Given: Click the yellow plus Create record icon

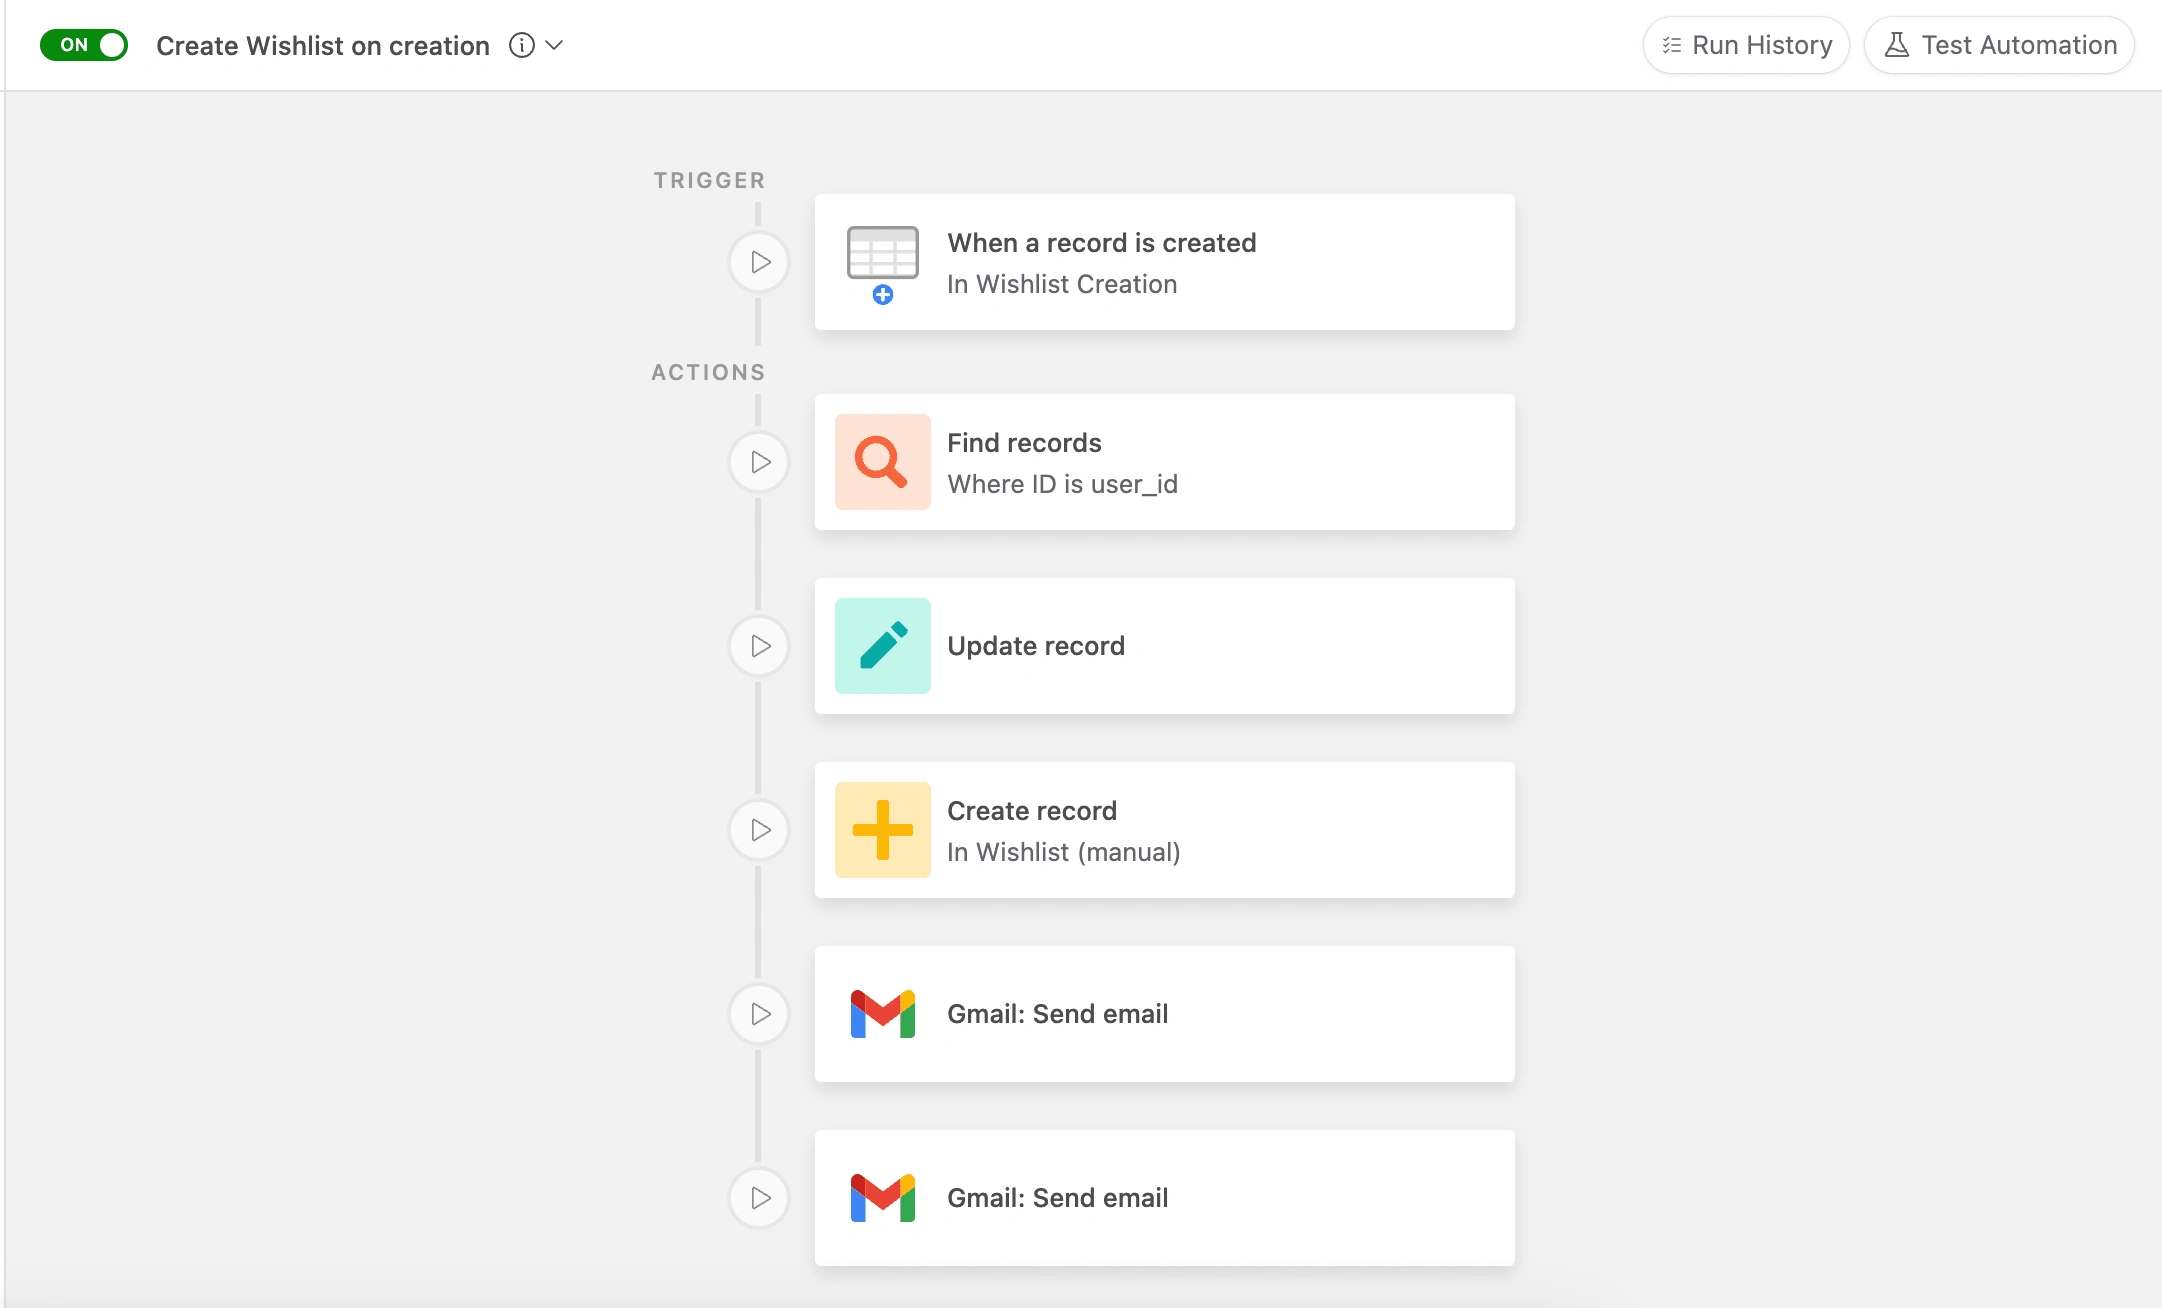Looking at the screenshot, I should tap(882, 830).
